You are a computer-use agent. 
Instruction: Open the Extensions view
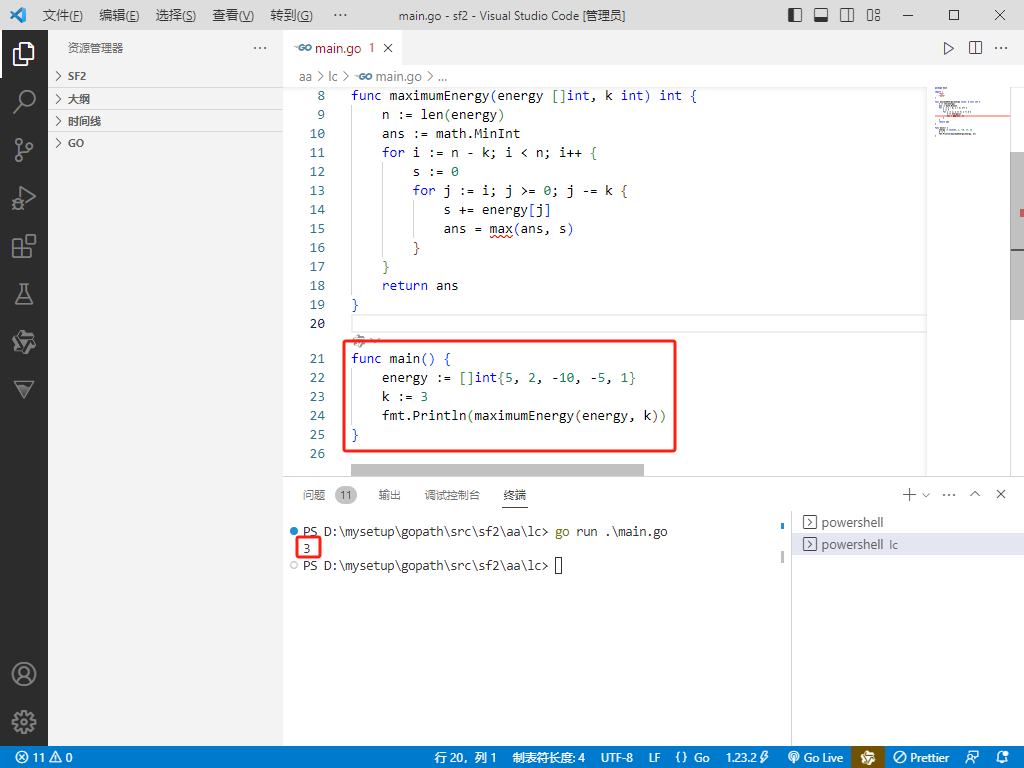tap(24, 246)
